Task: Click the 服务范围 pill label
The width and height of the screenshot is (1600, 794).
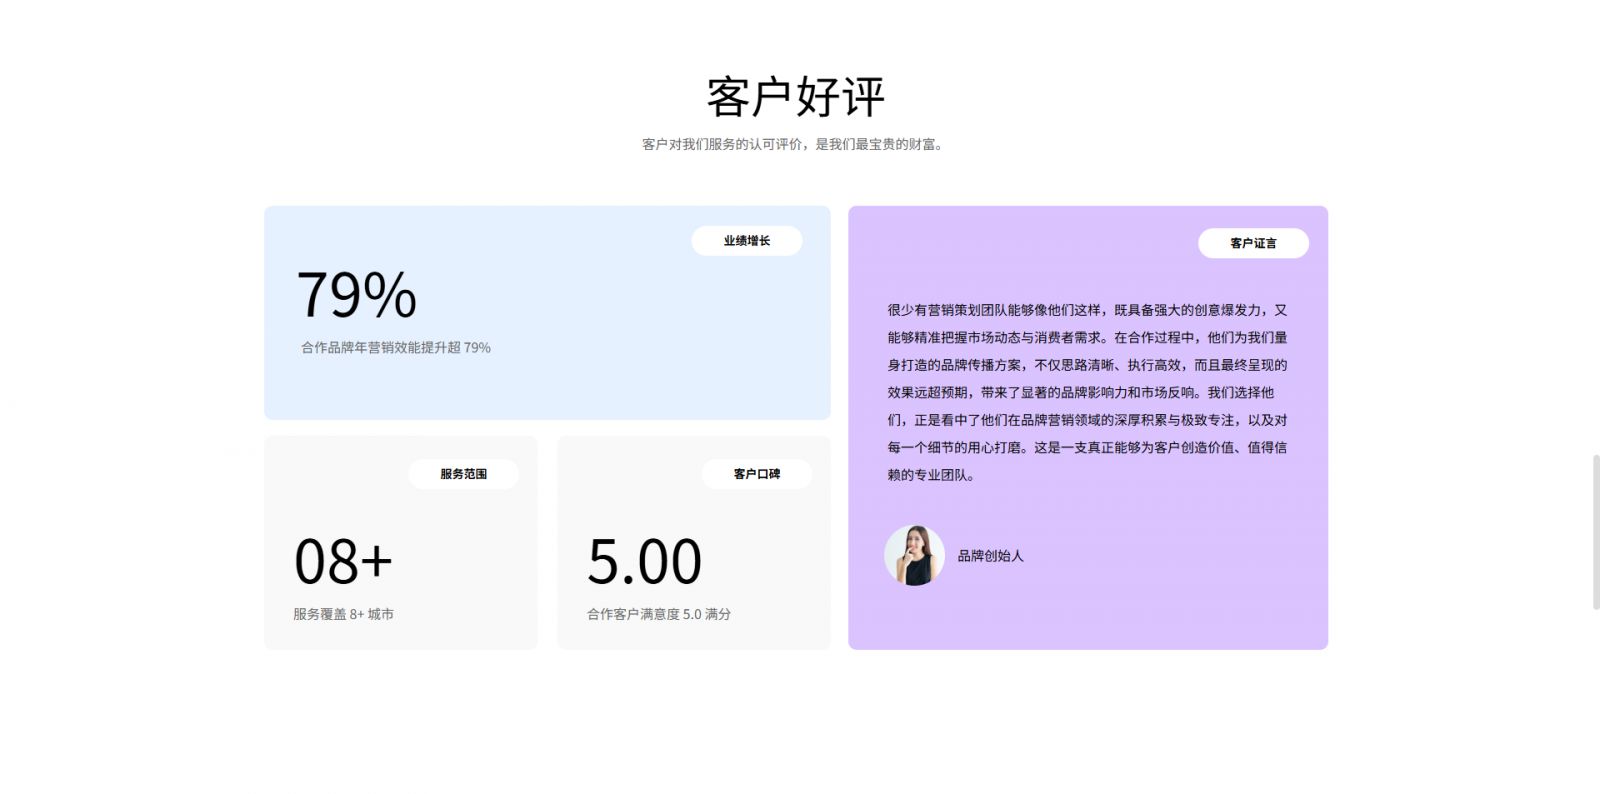Action: tap(463, 474)
